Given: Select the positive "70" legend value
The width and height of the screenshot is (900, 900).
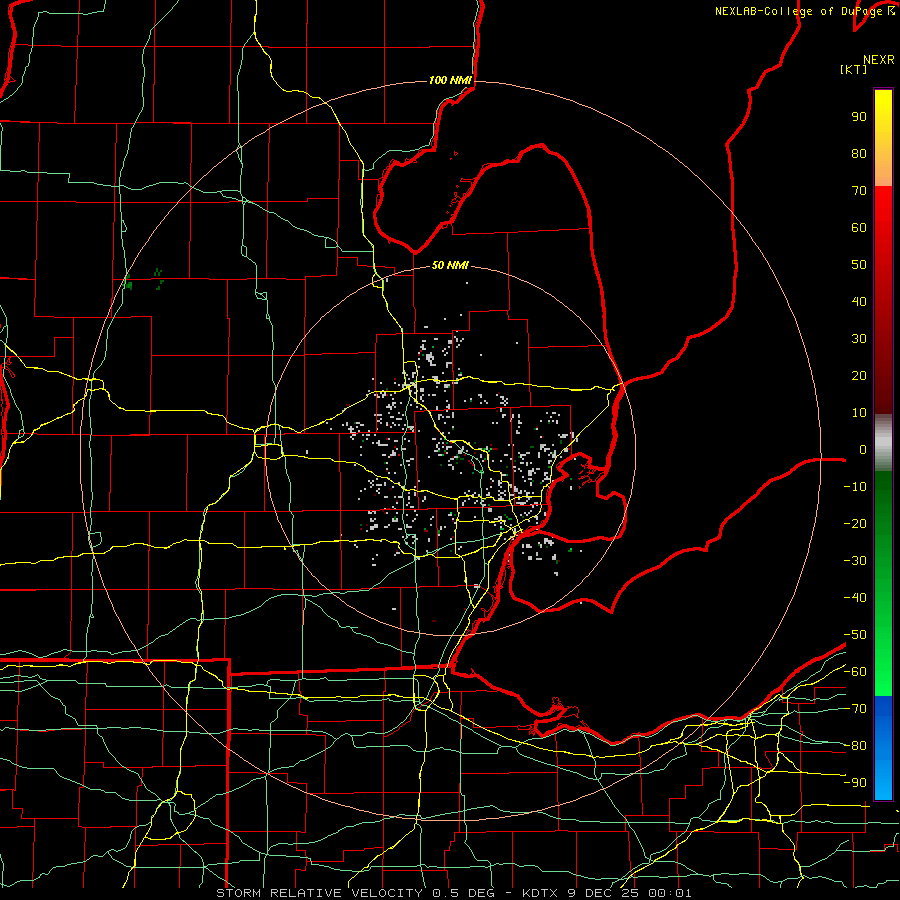Looking at the screenshot, I should point(859,191).
